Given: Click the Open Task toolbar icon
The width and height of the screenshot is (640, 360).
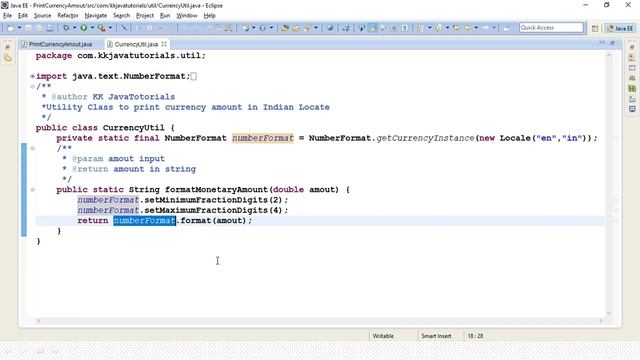Looking at the screenshot, I should point(296,28).
